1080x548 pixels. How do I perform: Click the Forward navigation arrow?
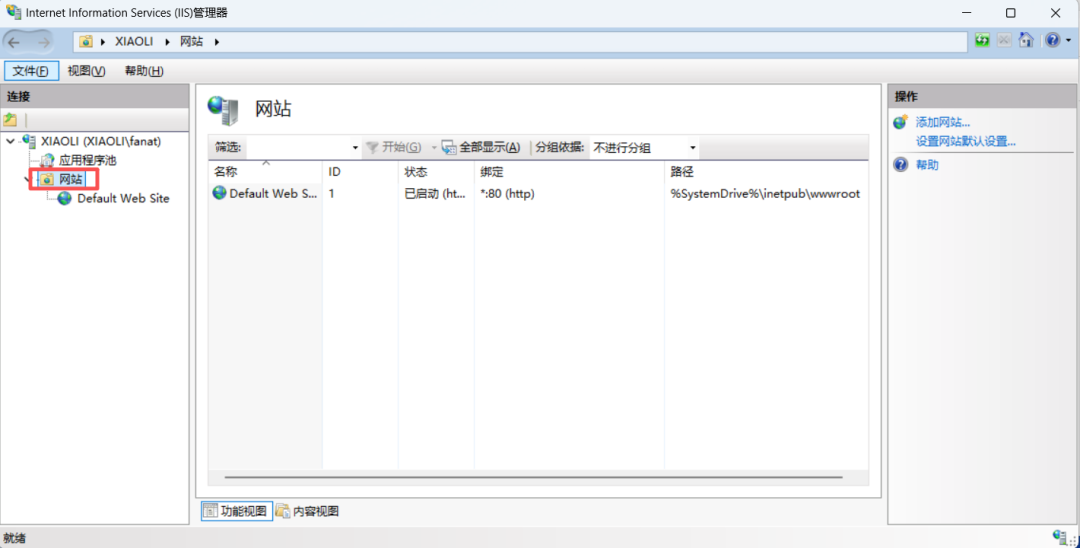(x=43, y=42)
